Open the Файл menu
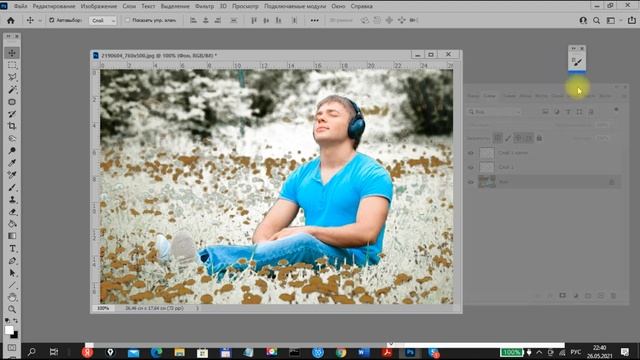The image size is (640, 360). click(20, 6)
